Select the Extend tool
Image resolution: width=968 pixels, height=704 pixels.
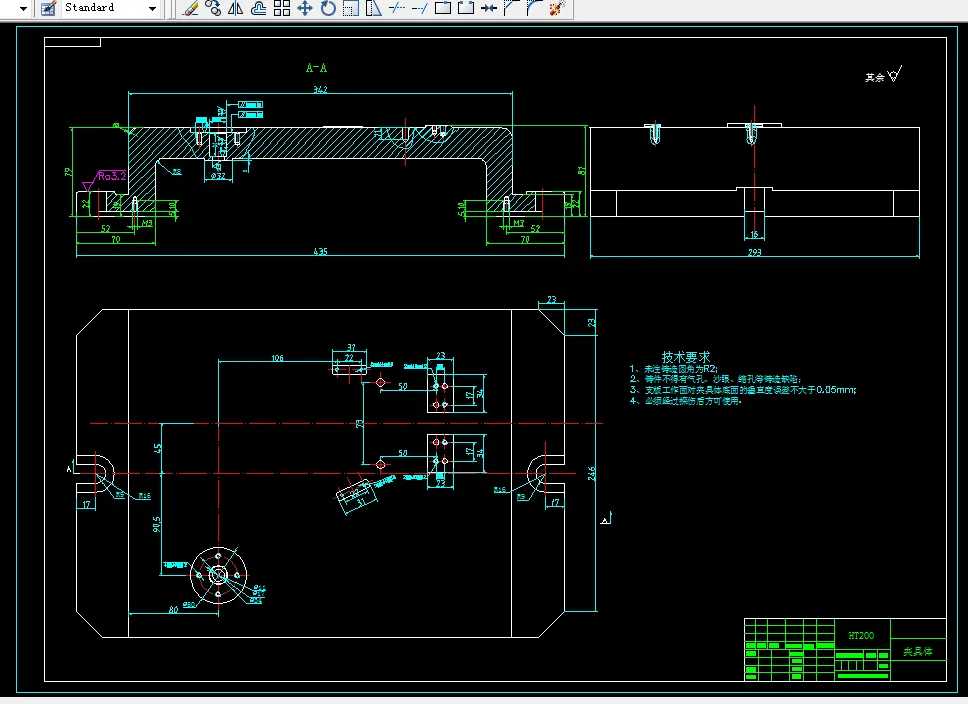tap(420, 8)
